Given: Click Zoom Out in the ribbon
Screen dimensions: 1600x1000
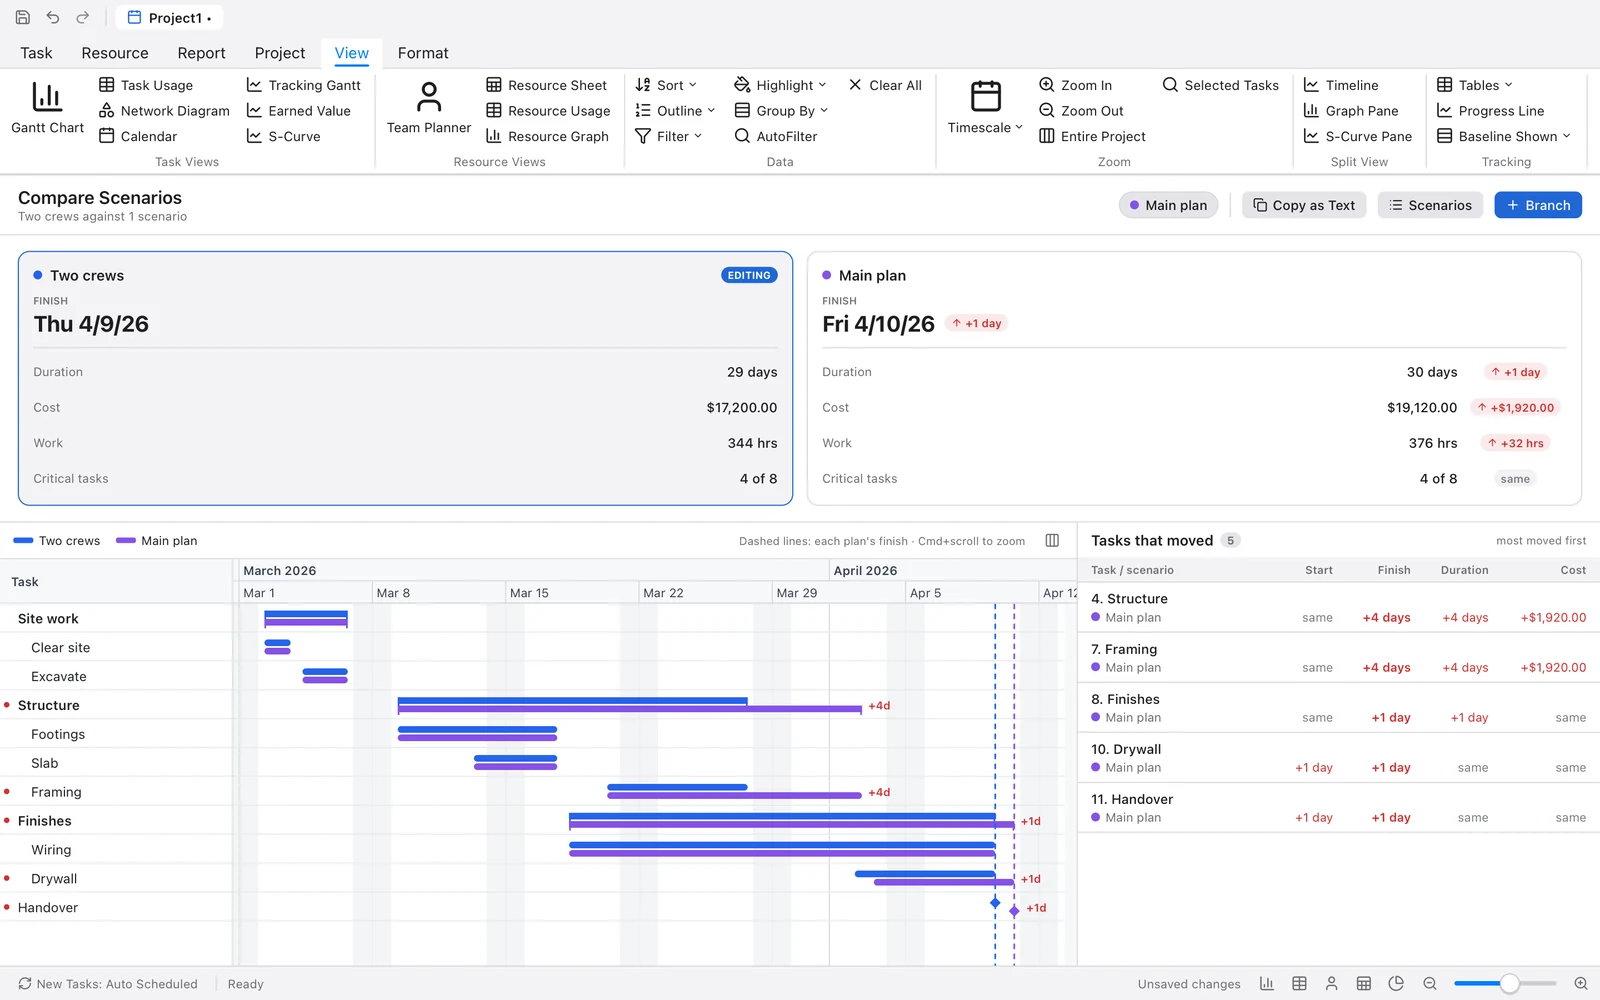Looking at the screenshot, I should tap(1081, 111).
